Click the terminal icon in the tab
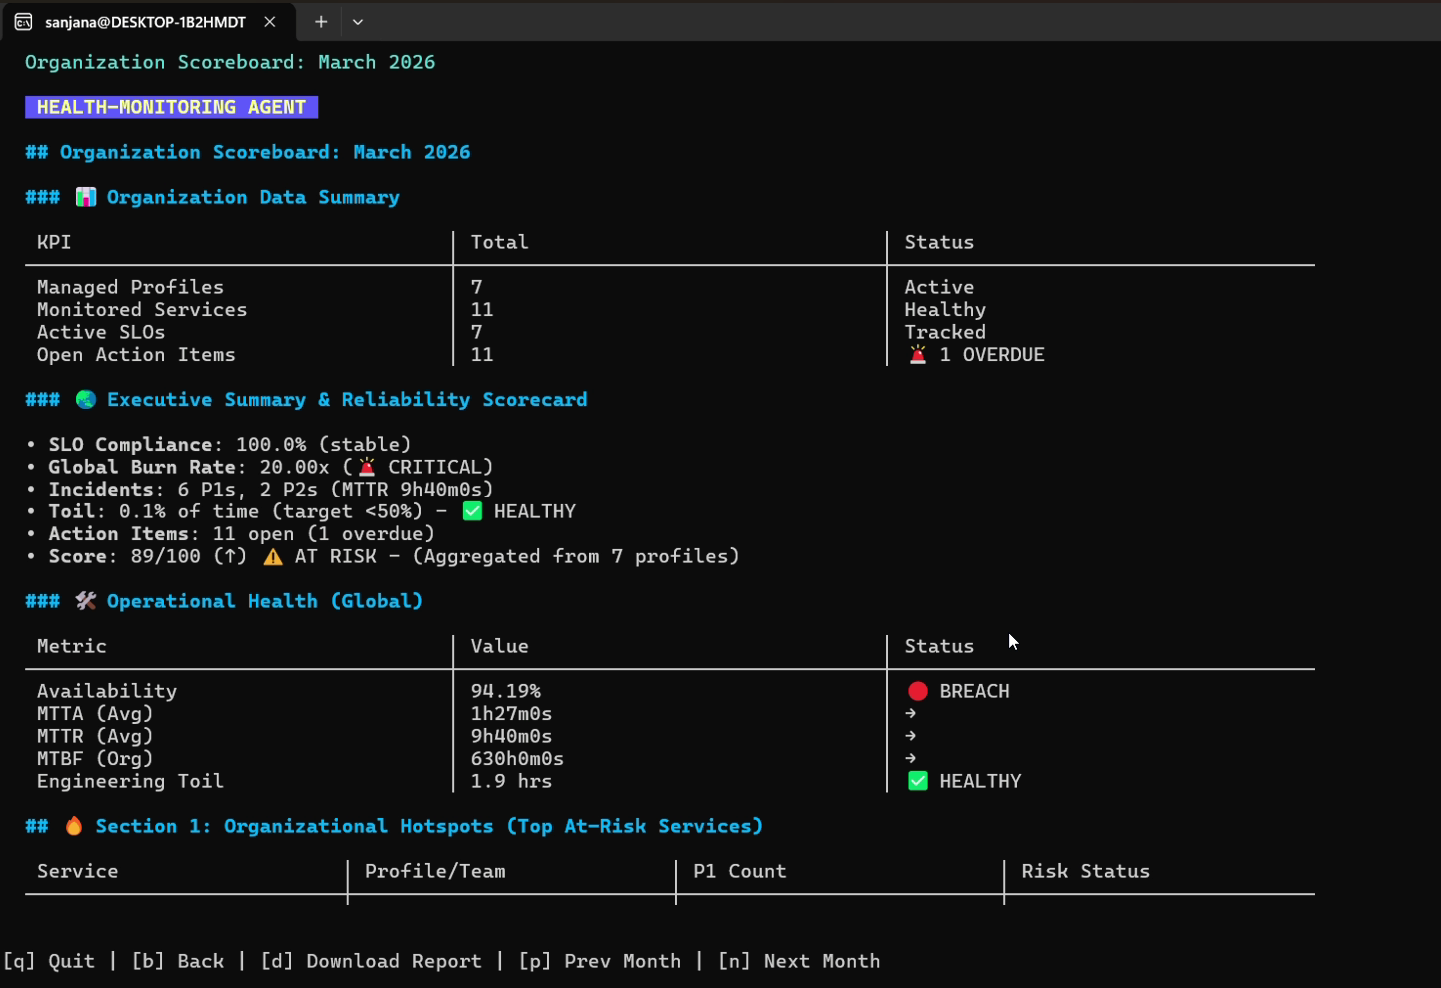Viewport: 1441px width, 988px height. coord(24,21)
